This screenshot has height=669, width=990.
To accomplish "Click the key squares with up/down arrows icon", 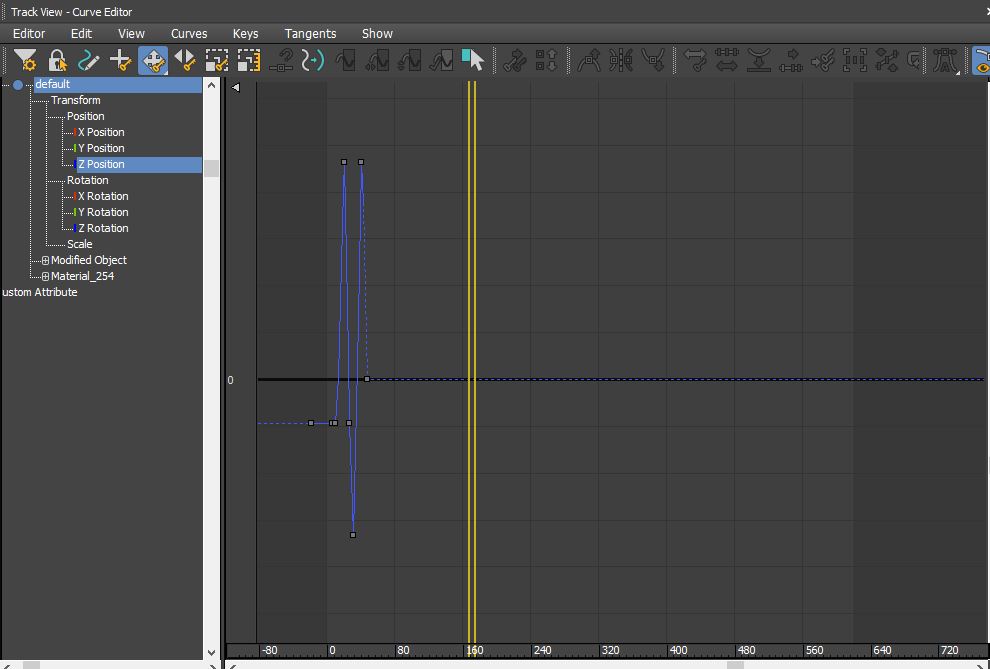I will [x=546, y=61].
